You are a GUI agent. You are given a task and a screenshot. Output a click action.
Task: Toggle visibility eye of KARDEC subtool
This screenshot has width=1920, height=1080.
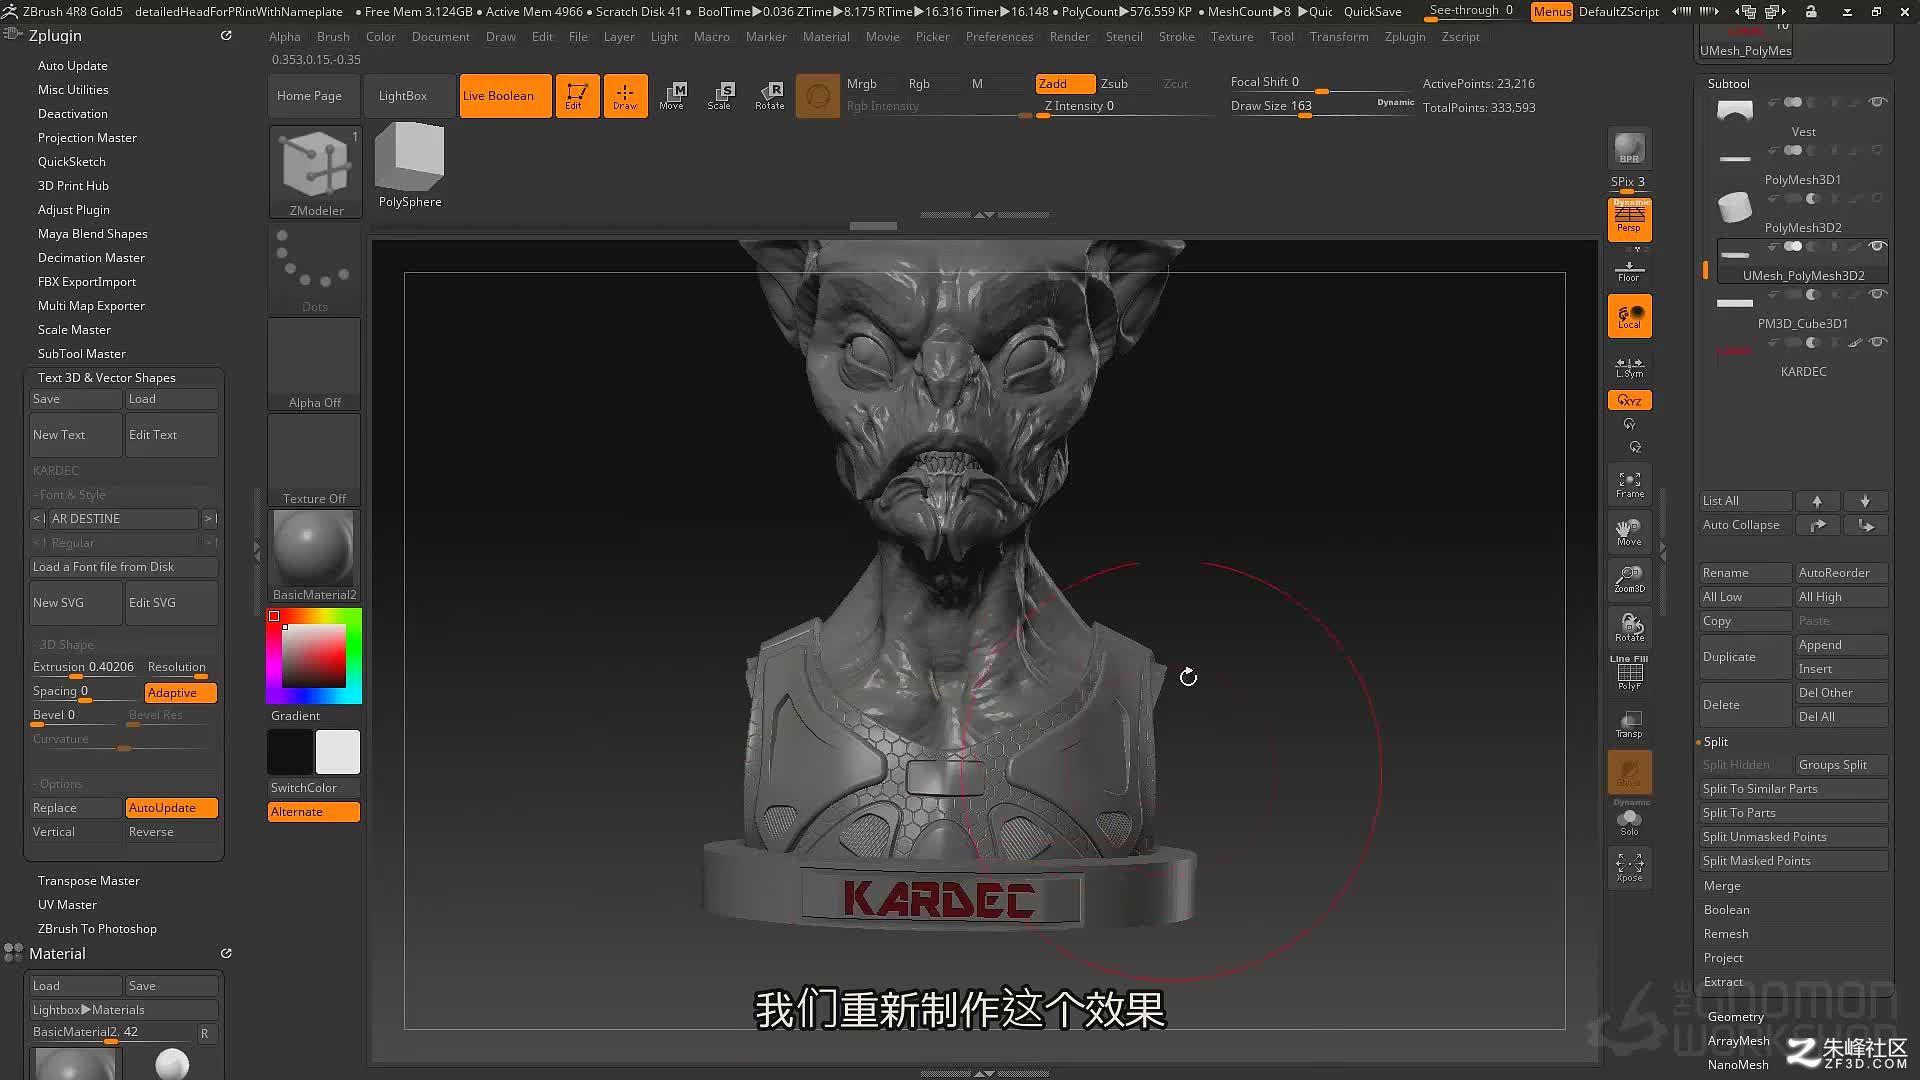tap(1877, 342)
